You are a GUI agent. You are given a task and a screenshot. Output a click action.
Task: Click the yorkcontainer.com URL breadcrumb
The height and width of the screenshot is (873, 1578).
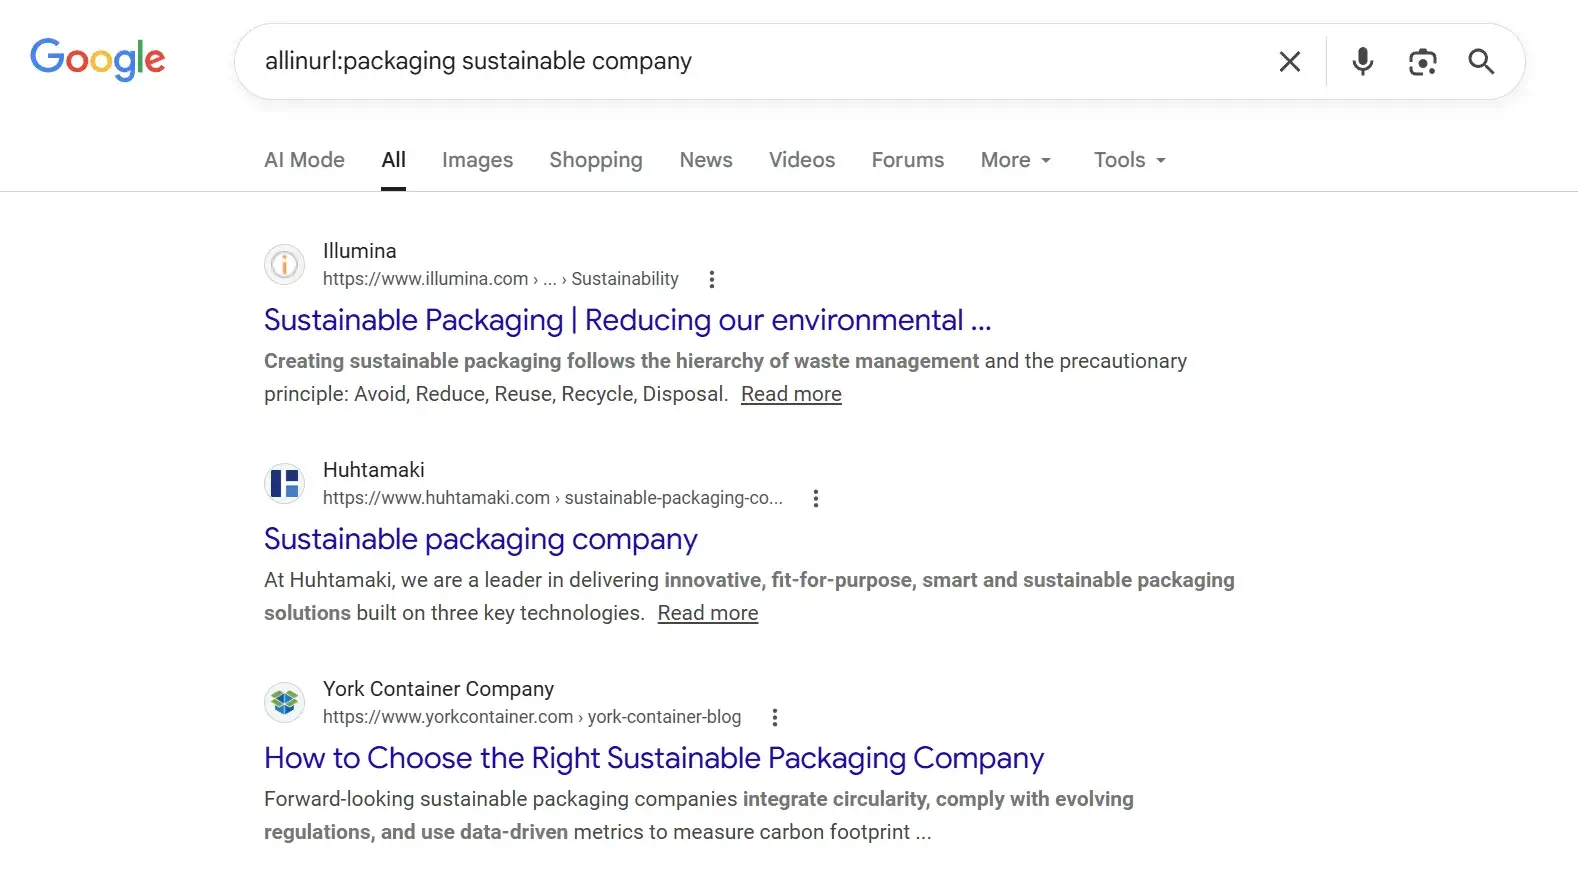(x=532, y=717)
